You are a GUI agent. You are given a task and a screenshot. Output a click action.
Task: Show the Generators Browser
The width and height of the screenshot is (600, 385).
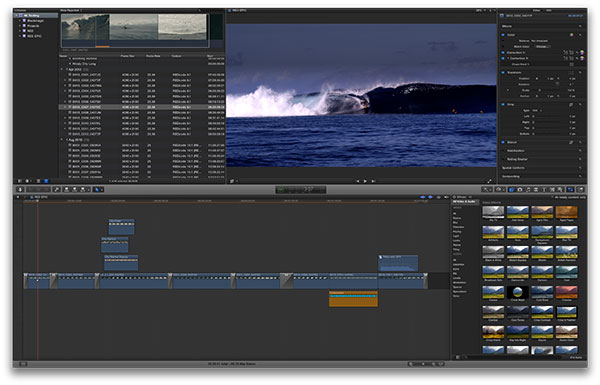coord(552,189)
